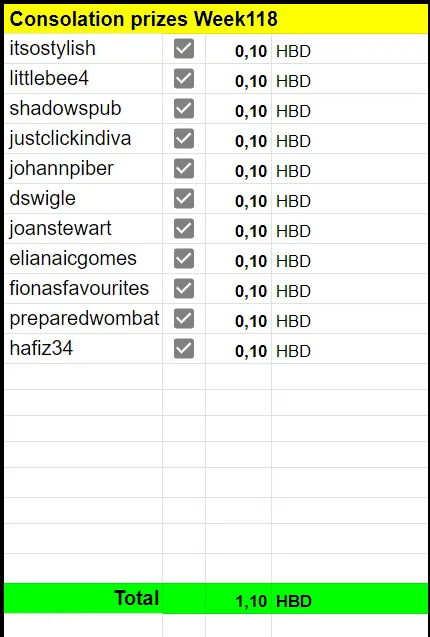The width and height of the screenshot is (430, 637).
Task: Uncheck the elianaicgomes checkbox
Action: [184, 259]
